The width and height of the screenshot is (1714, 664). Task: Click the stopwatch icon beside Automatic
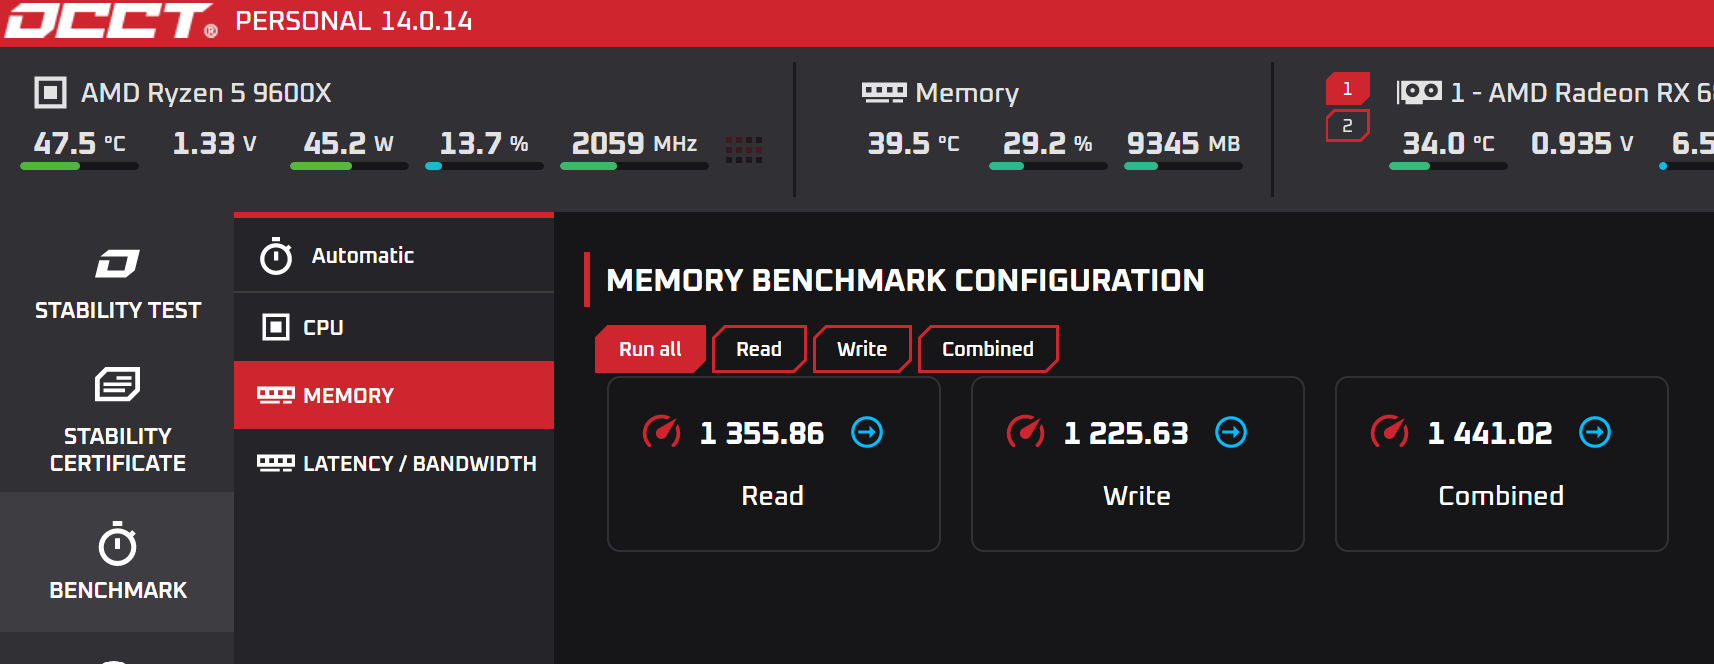click(x=276, y=256)
